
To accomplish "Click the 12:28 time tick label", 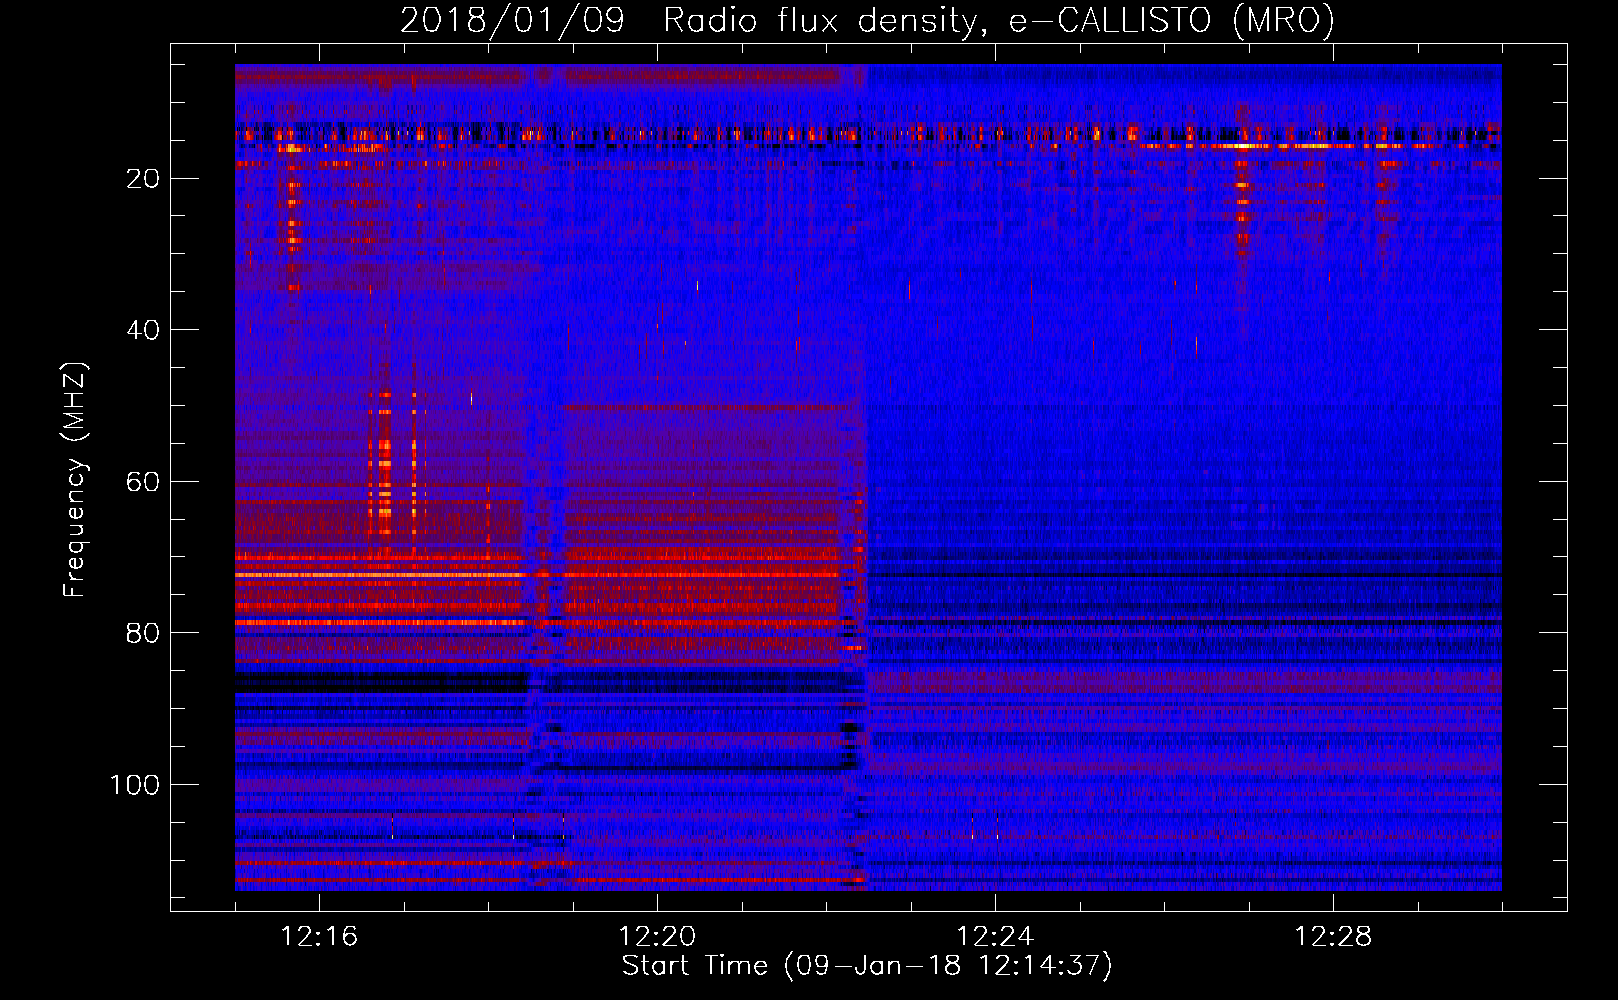I will 1333,937.
